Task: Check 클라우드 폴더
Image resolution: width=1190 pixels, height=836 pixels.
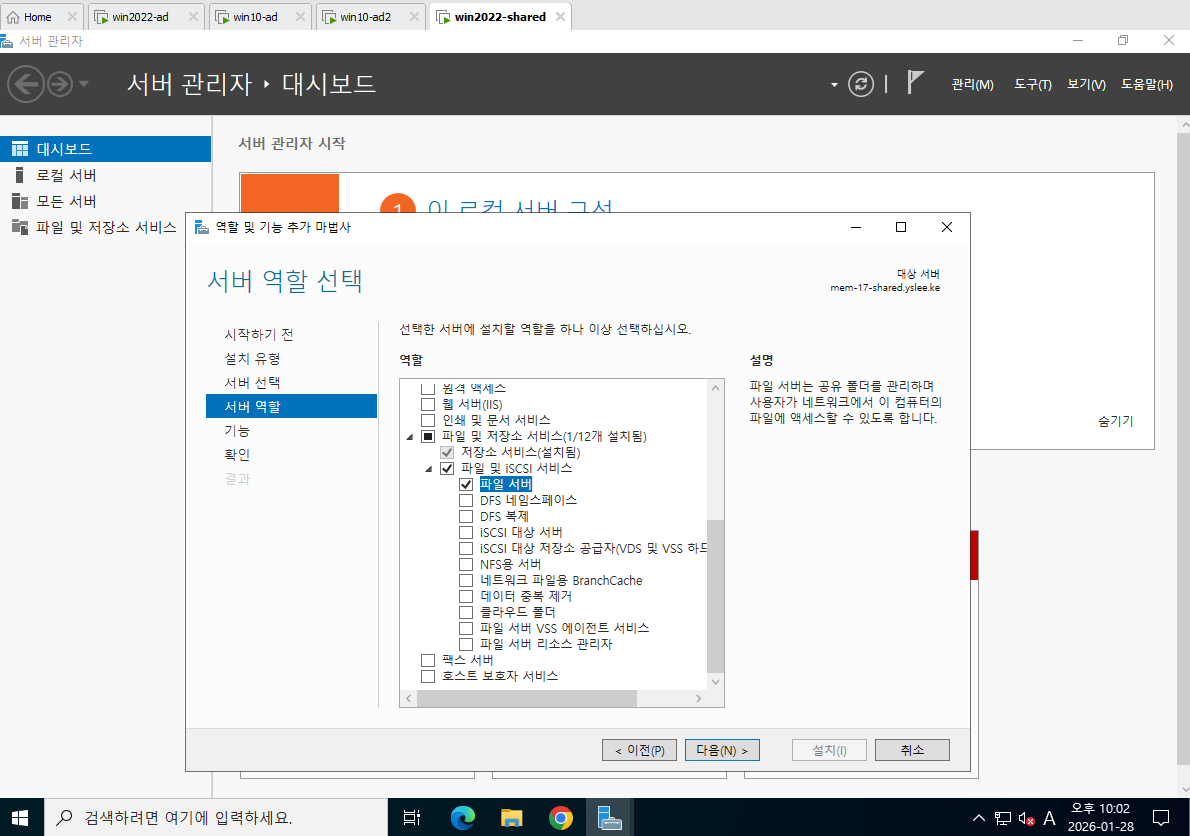Action: click(x=466, y=612)
